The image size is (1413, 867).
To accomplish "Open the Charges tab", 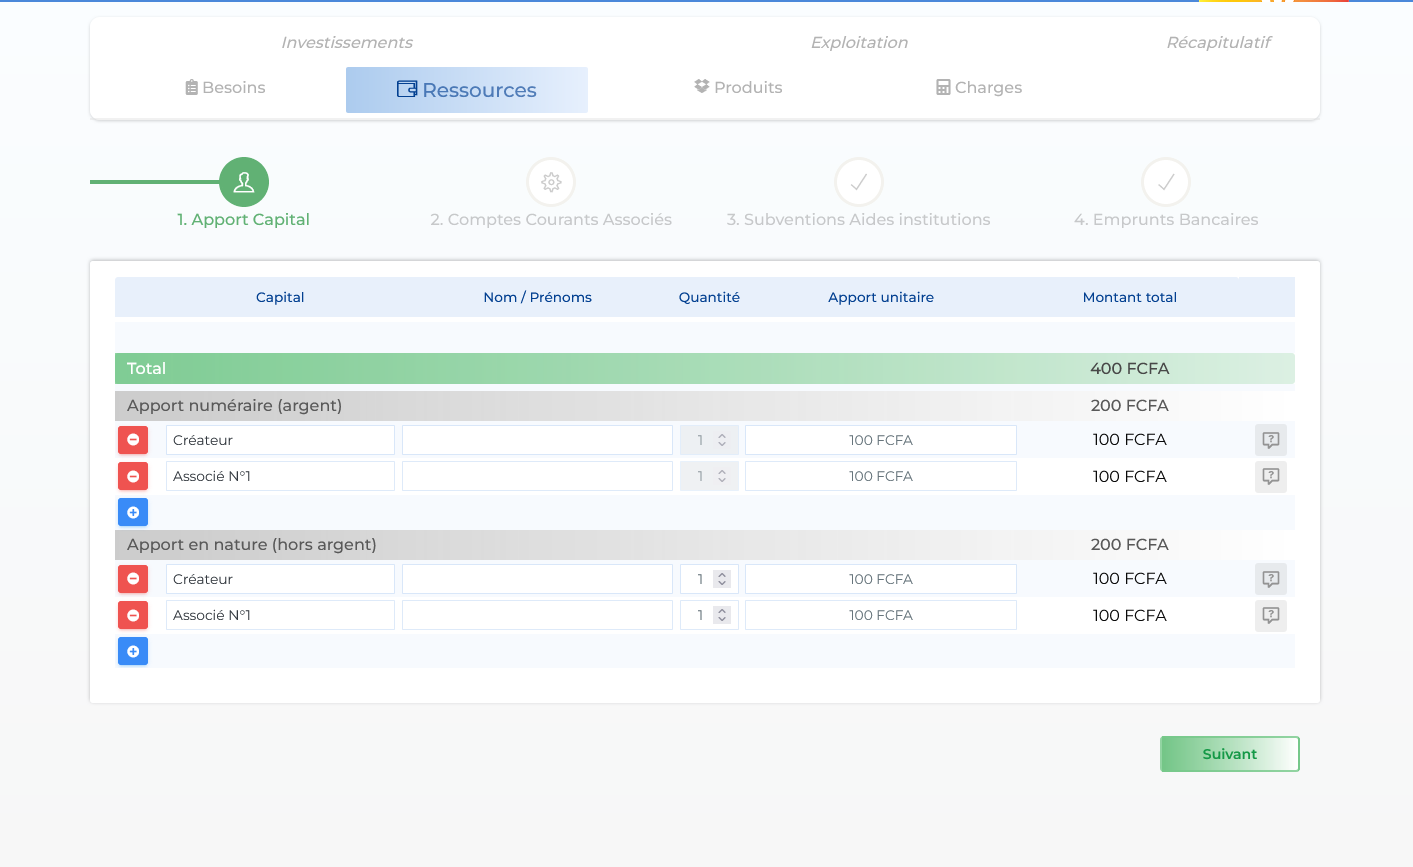I will pyautogui.click(x=978, y=88).
